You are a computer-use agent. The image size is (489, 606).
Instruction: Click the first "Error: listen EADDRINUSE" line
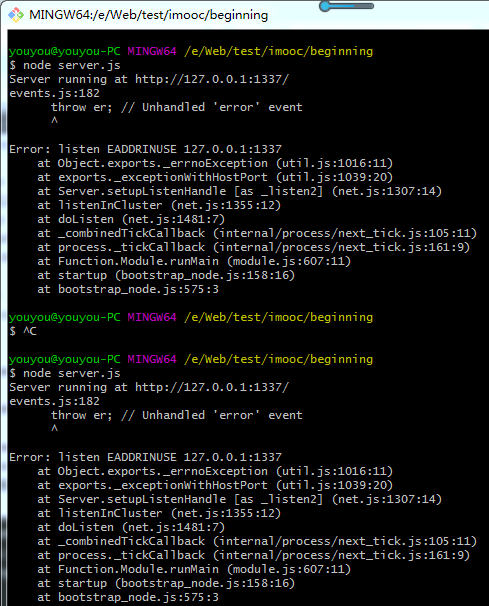145,149
